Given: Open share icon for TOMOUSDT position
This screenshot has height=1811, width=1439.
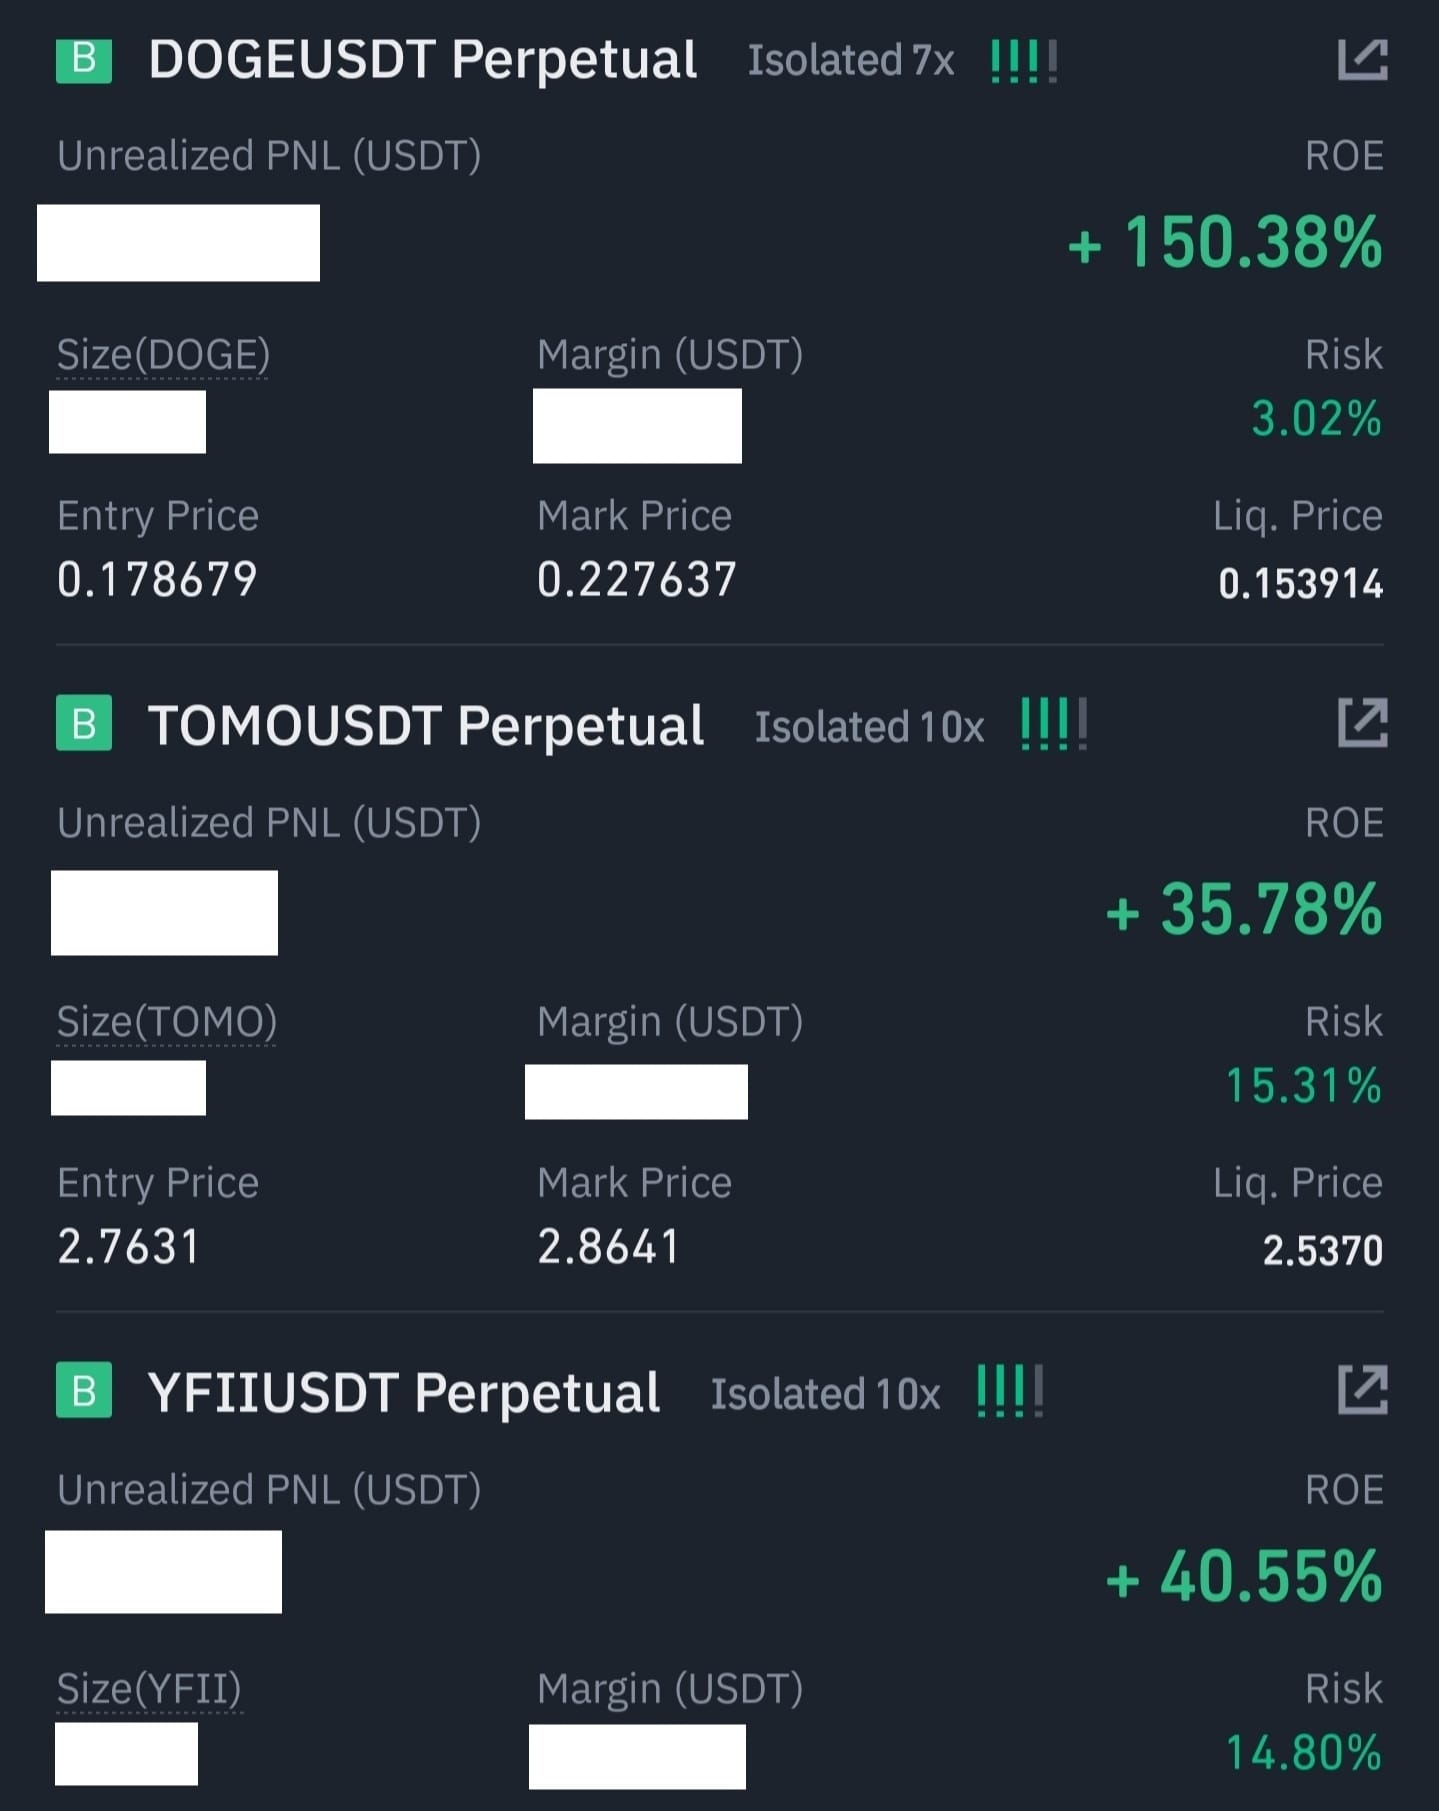Looking at the screenshot, I should coord(1362,723).
